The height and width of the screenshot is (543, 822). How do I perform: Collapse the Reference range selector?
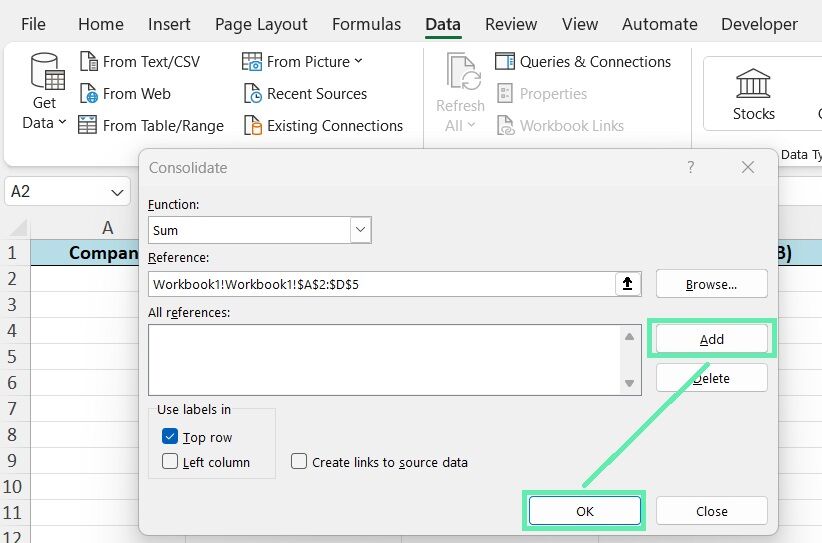[628, 284]
